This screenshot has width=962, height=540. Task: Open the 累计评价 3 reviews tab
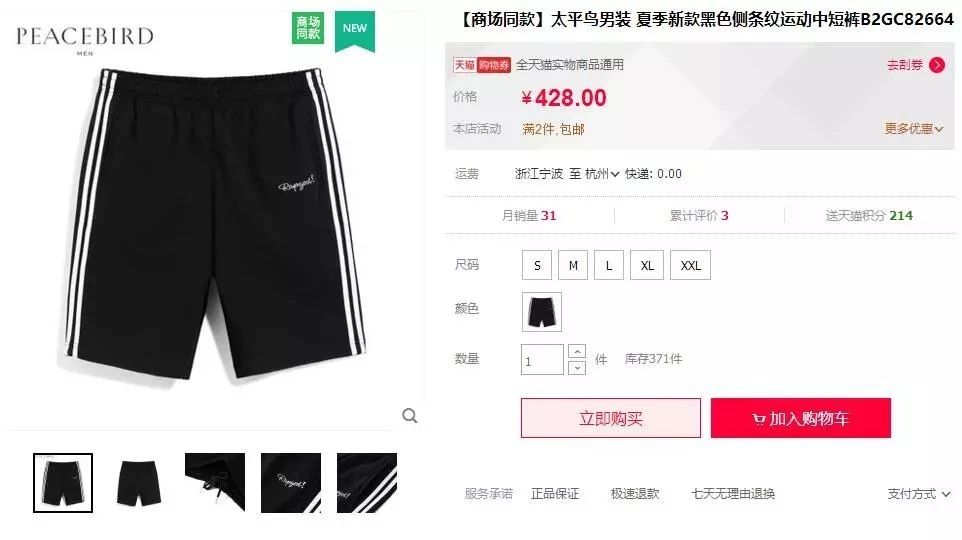699,215
